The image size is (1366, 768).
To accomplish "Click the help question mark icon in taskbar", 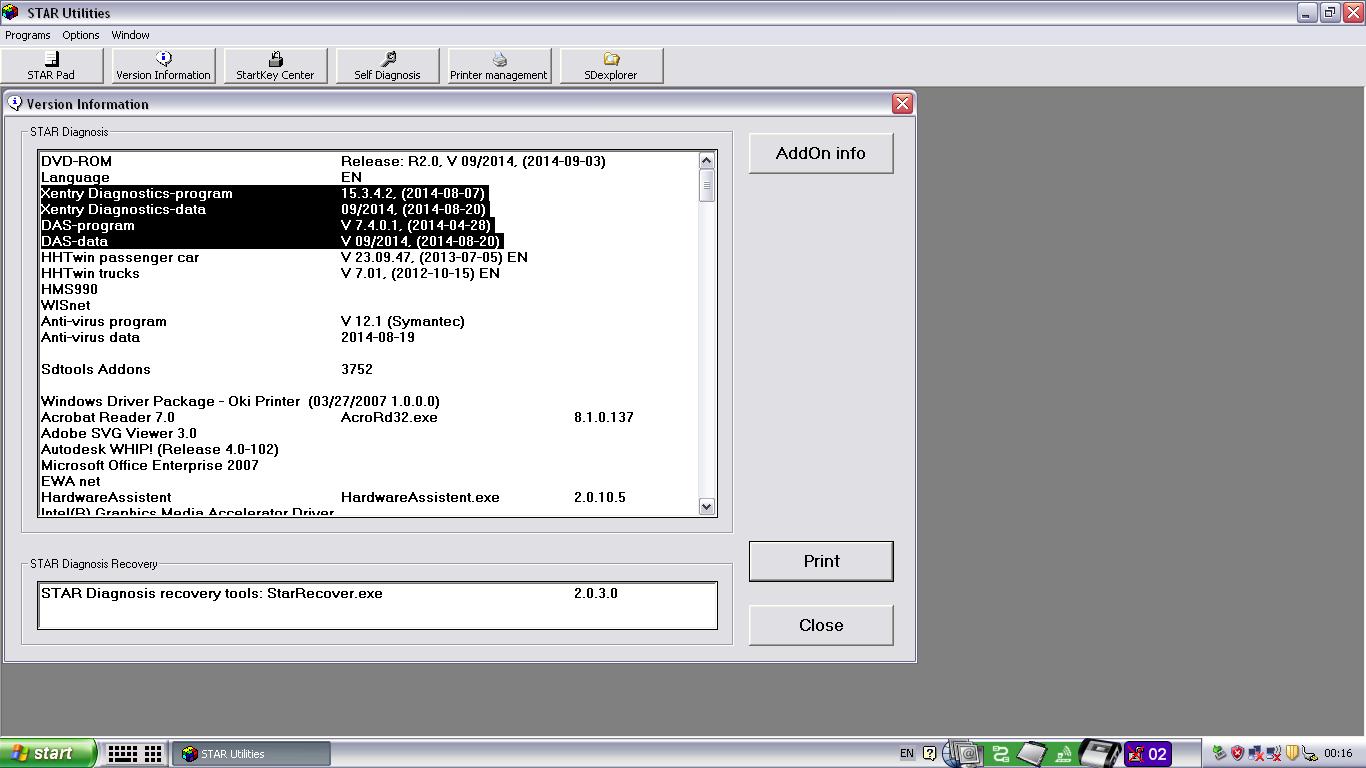I will (930, 754).
